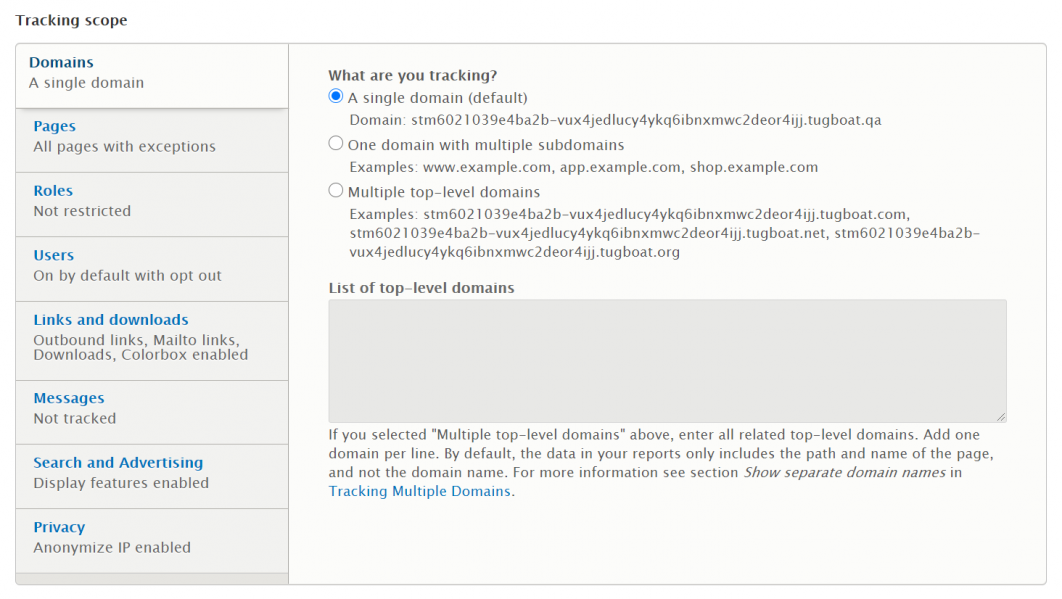Open the Domains vertical tab
Image resolution: width=1062 pixels, height=599 pixels.
[61, 63]
